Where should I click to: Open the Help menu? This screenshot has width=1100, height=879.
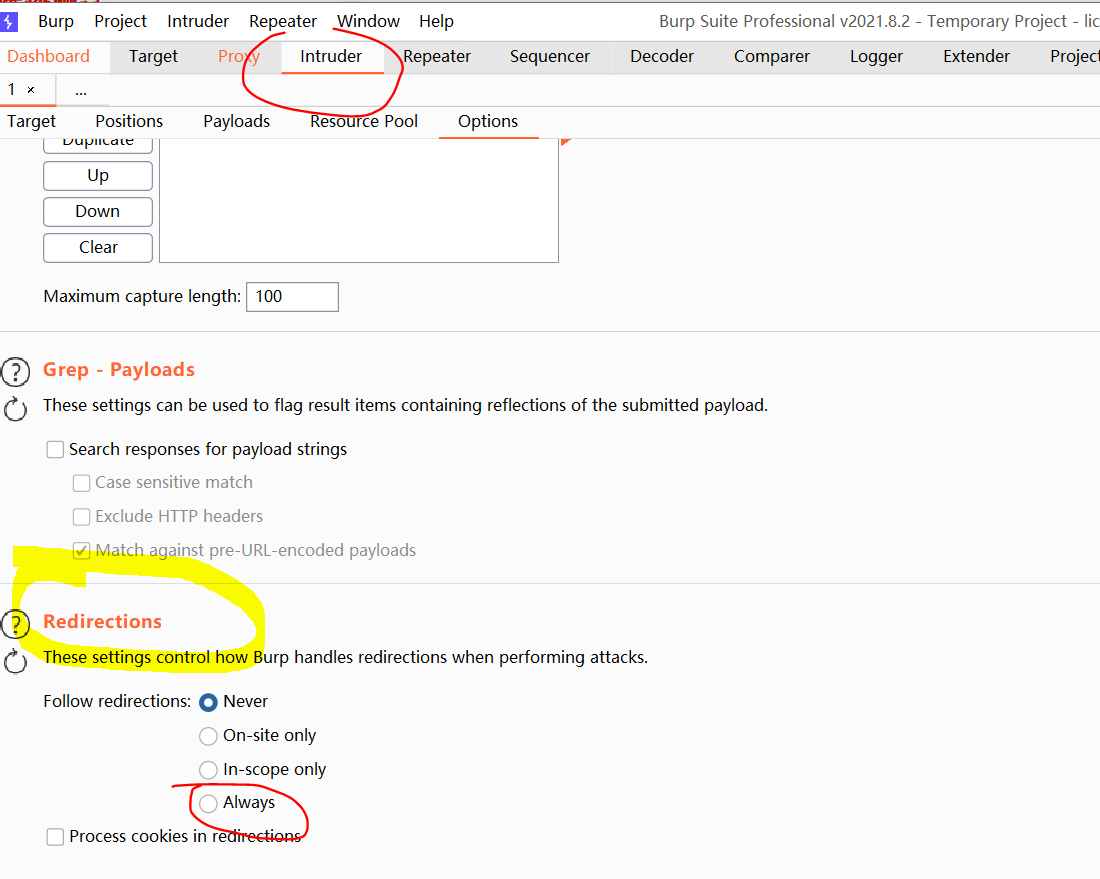[436, 22]
